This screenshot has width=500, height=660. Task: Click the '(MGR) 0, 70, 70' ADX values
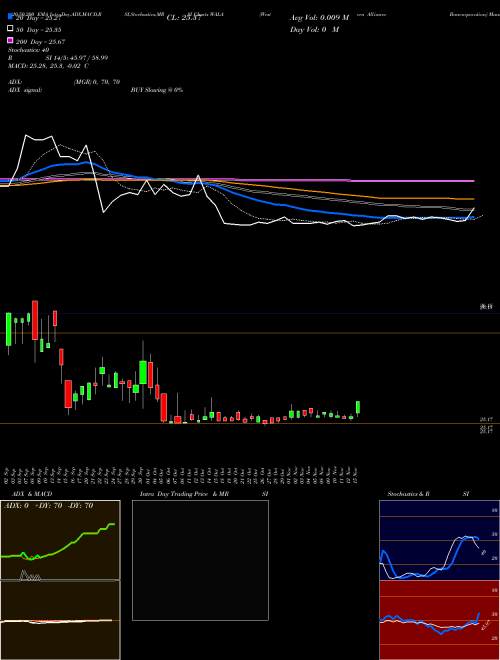[x=97, y=82]
